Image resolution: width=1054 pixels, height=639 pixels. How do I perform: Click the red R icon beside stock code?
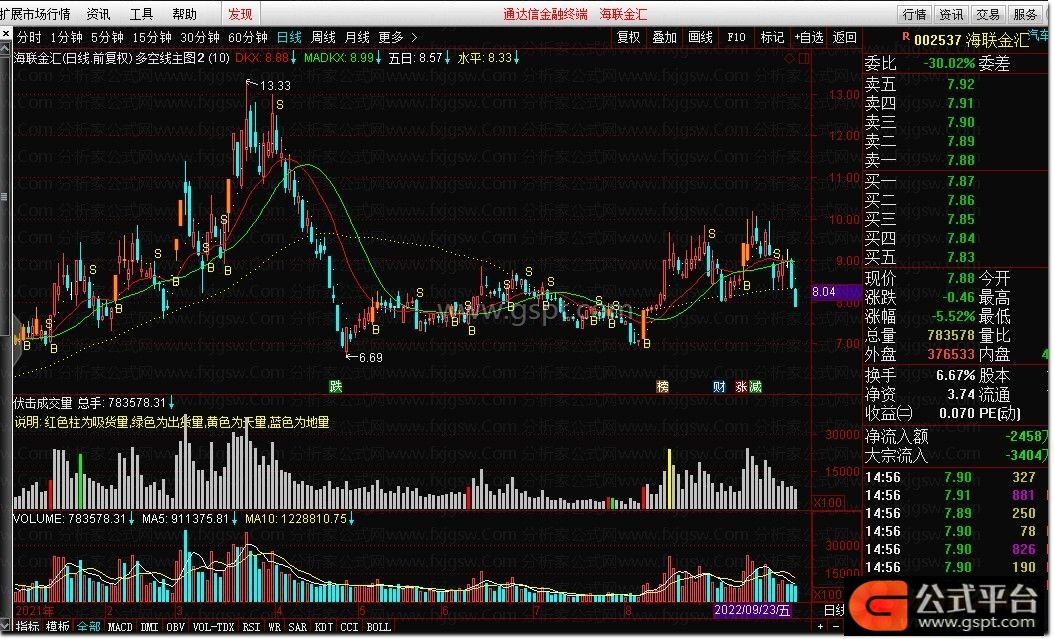coord(905,36)
